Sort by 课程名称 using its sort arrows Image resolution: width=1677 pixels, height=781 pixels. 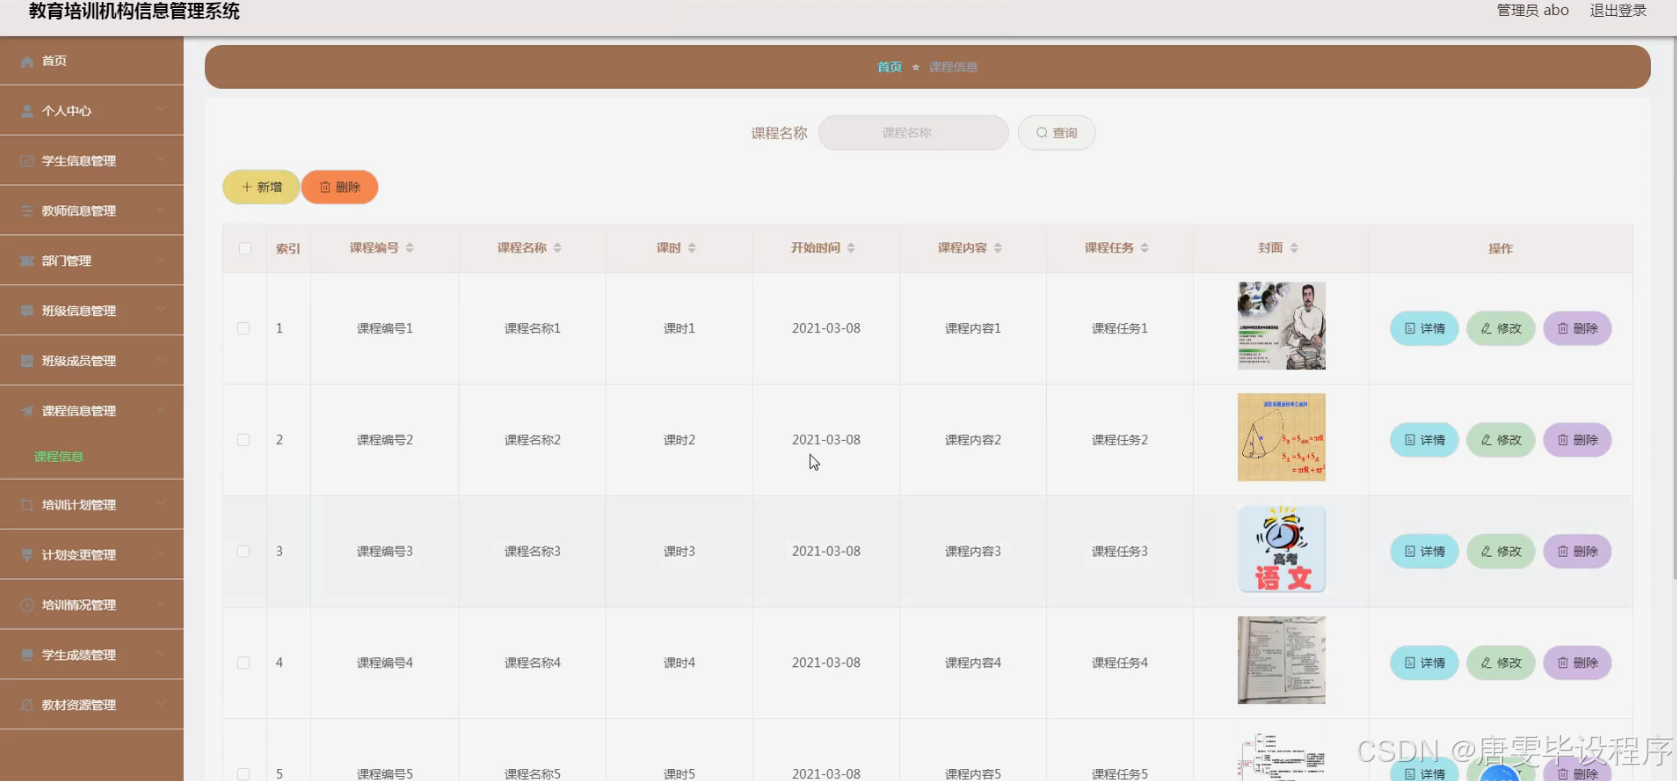(x=557, y=248)
